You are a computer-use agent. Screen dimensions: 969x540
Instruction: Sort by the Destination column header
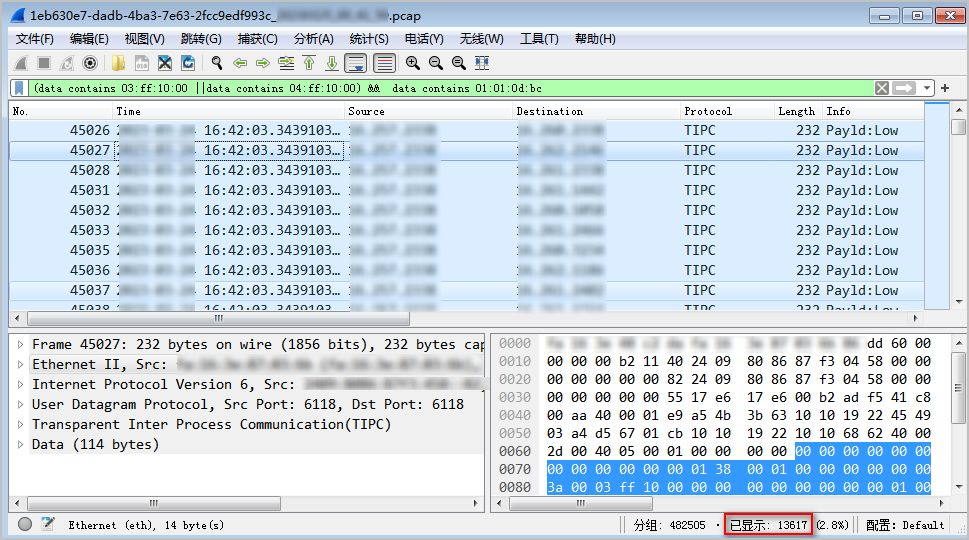[x=597, y=111]
